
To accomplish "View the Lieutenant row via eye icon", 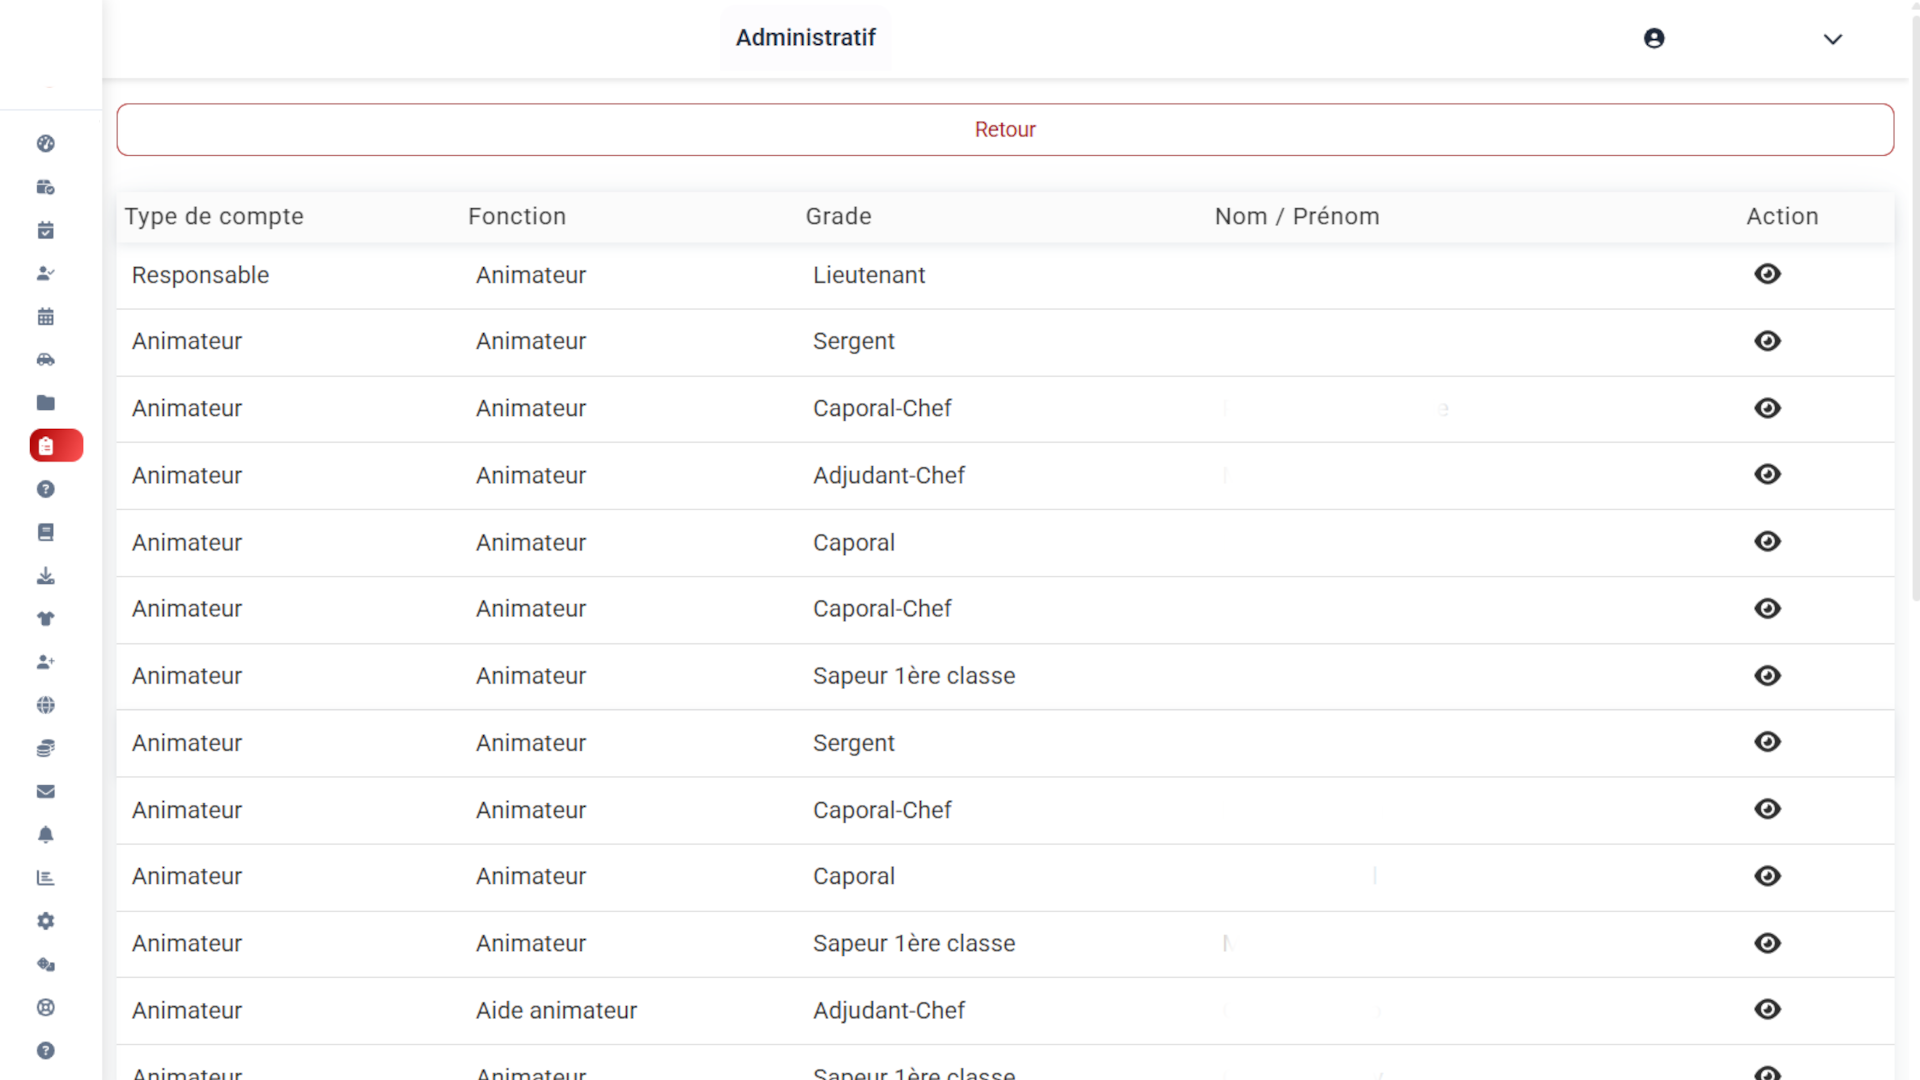I will (1767, 274).
